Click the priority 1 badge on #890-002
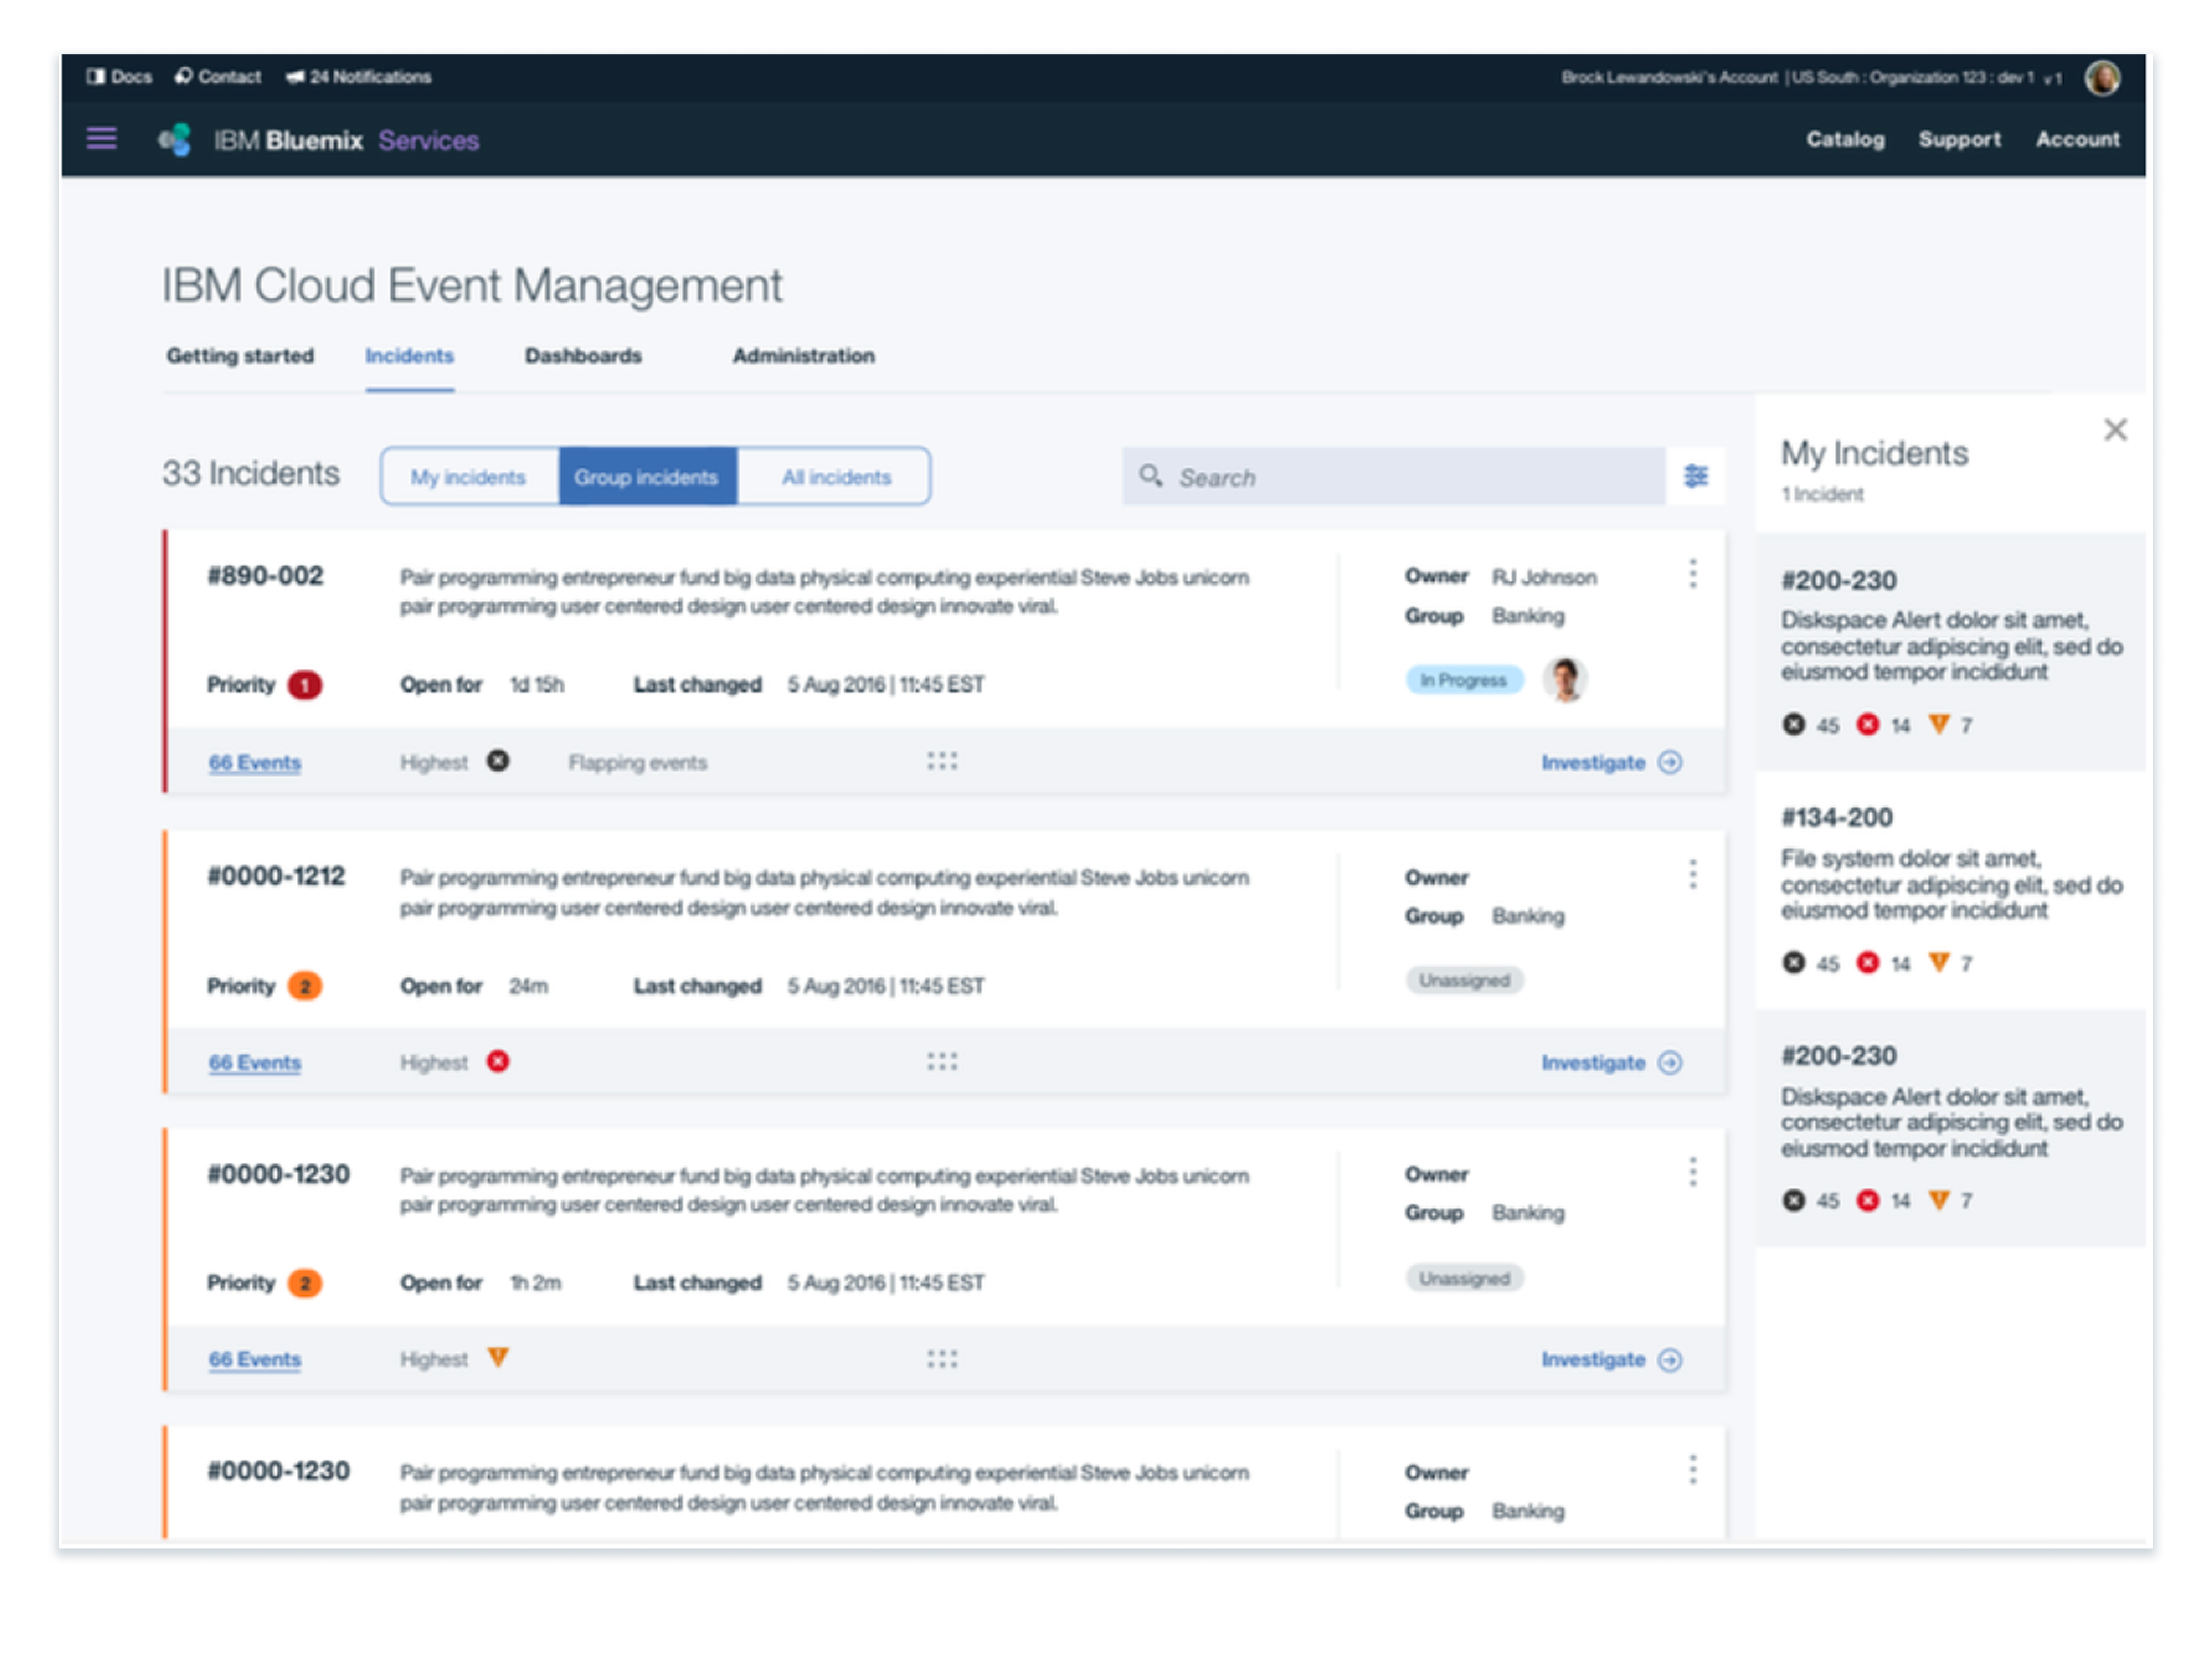Viewport: 2212px width, 1659px height. tap(305, 685)
